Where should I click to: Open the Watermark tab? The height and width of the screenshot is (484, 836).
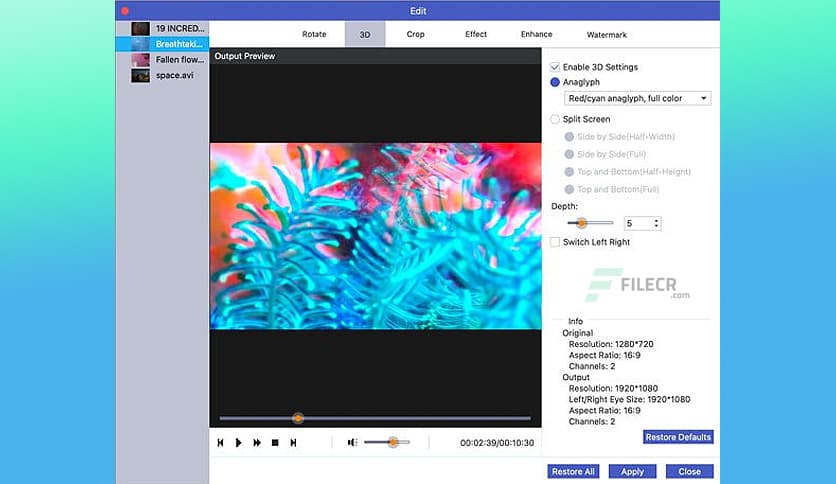tap(606, 35)
